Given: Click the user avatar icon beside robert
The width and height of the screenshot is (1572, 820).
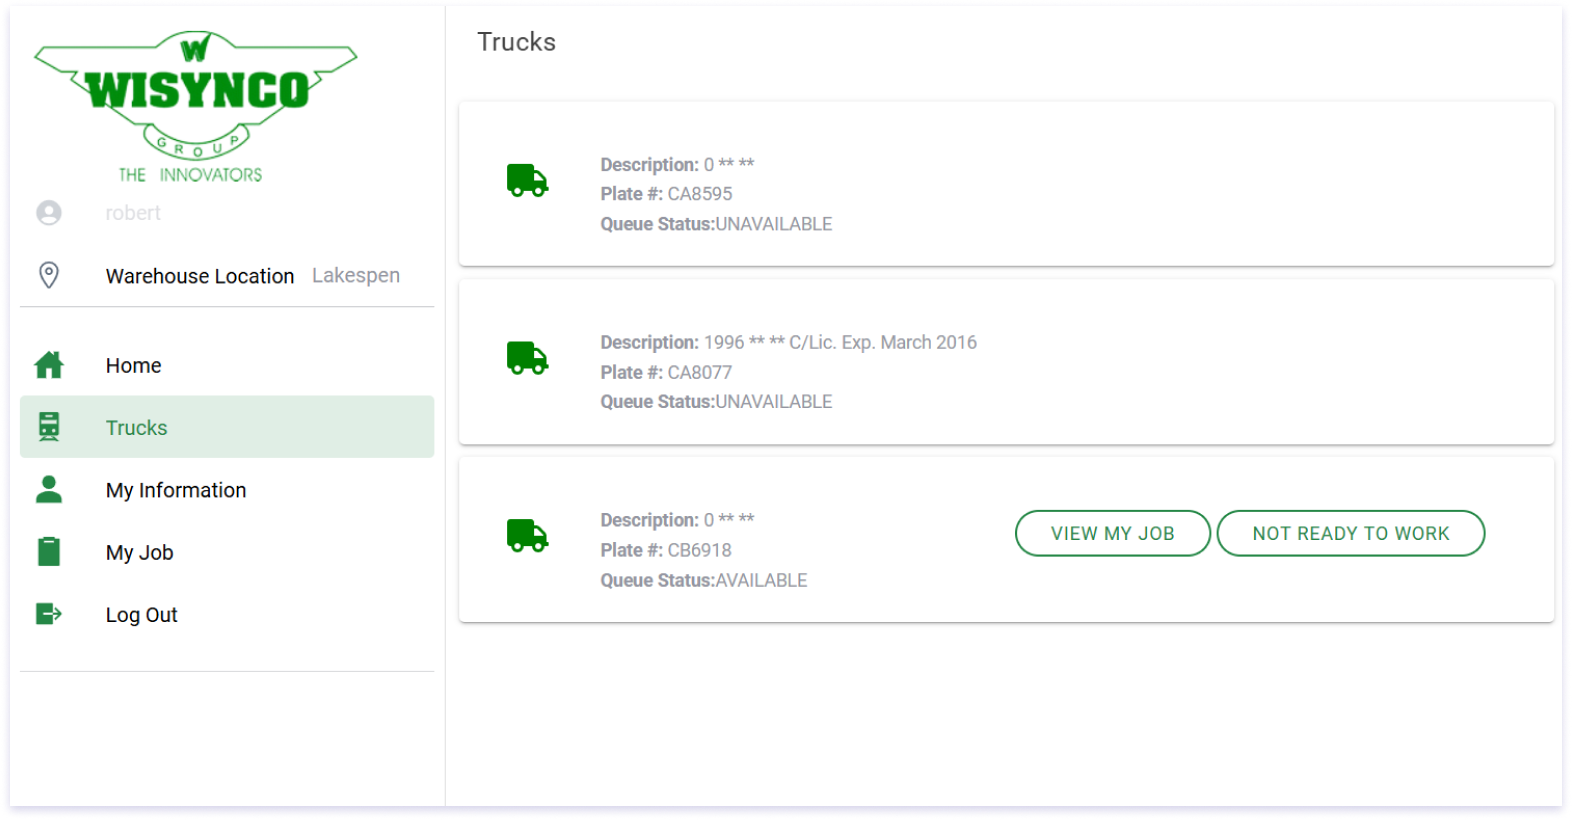Looking at the screenshot, I should coord(49,213).
